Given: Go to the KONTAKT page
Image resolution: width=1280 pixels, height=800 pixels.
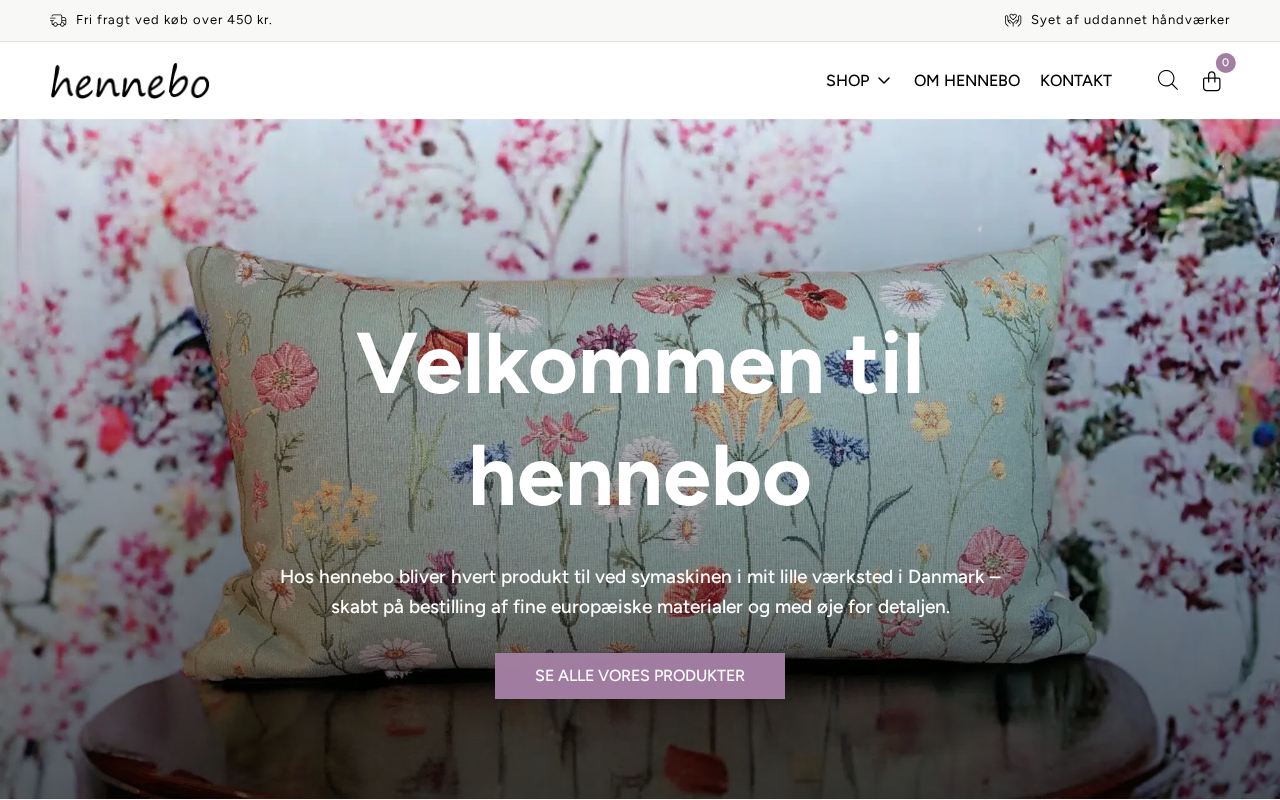Looking at the screenshot, I should pyautogui.click(x=1076, y=81).
